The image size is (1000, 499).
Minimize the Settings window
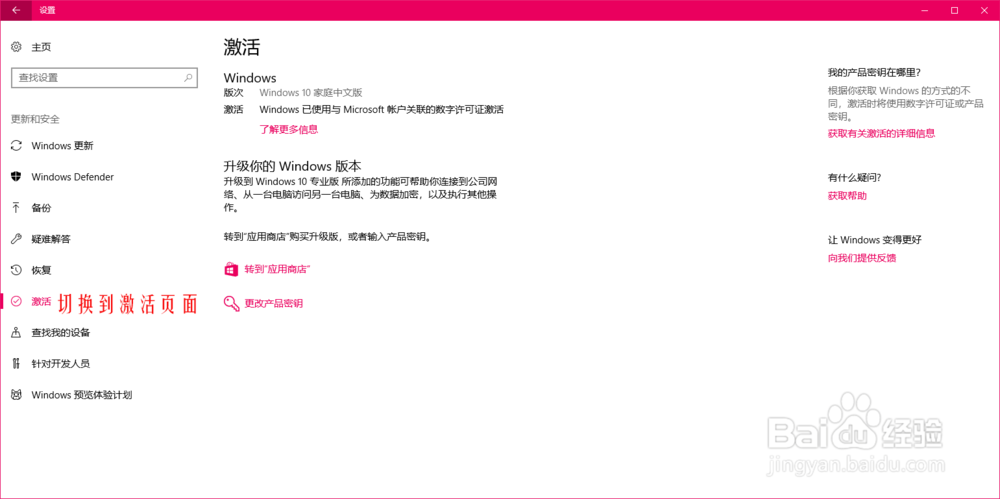925,10
